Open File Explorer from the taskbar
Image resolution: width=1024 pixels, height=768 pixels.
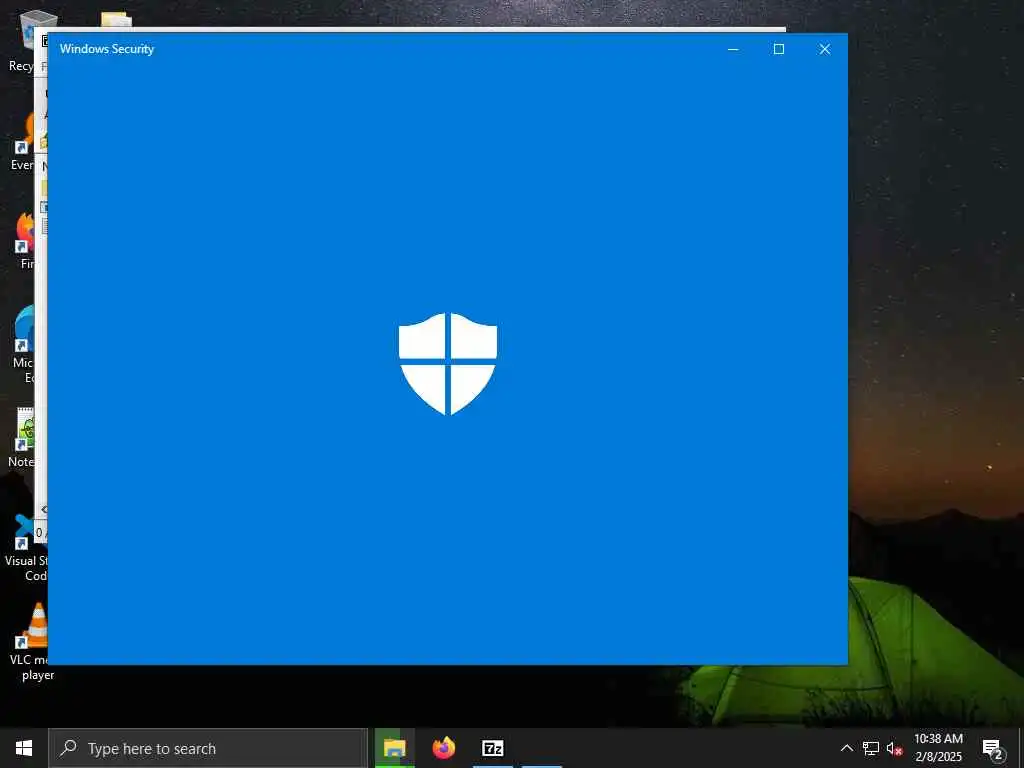click(394, 748)
